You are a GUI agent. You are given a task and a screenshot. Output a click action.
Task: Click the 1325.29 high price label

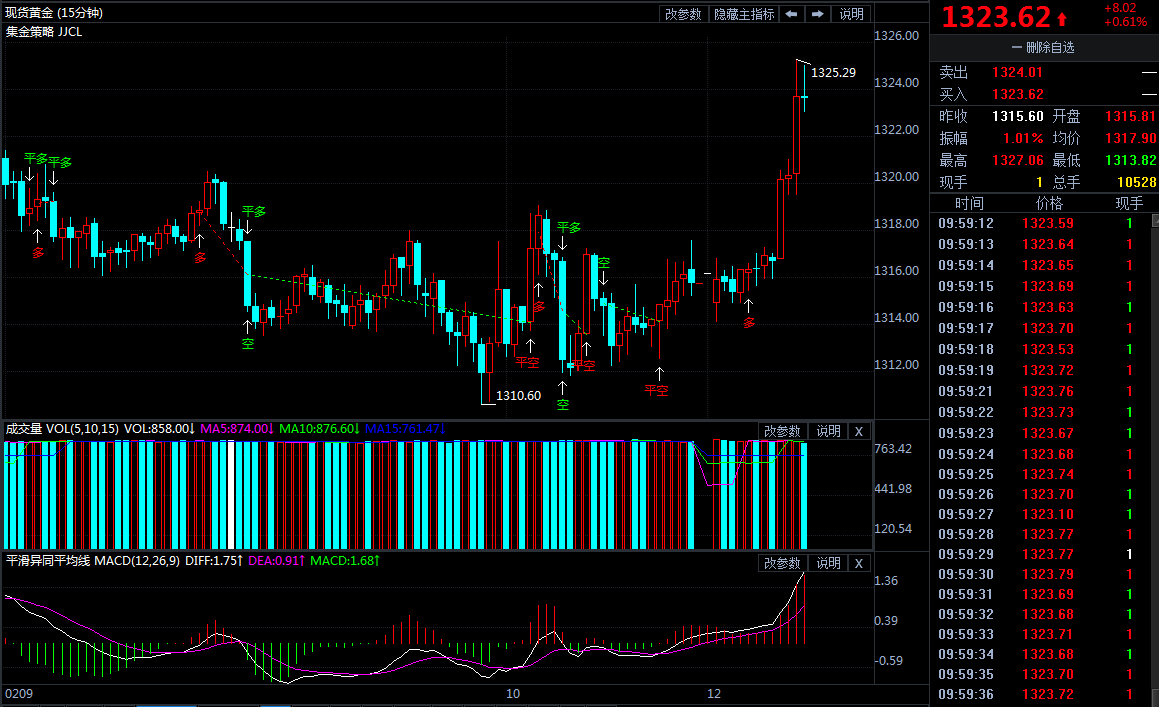point(833,73)
